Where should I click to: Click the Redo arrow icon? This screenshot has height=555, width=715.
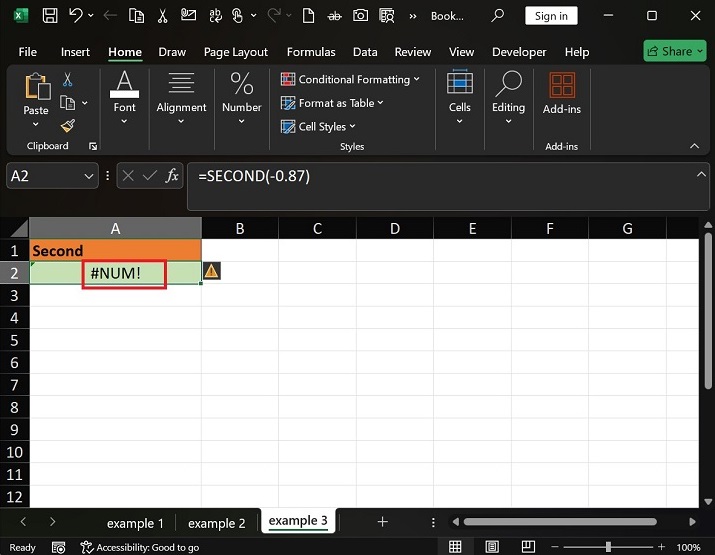coord(274,16)
